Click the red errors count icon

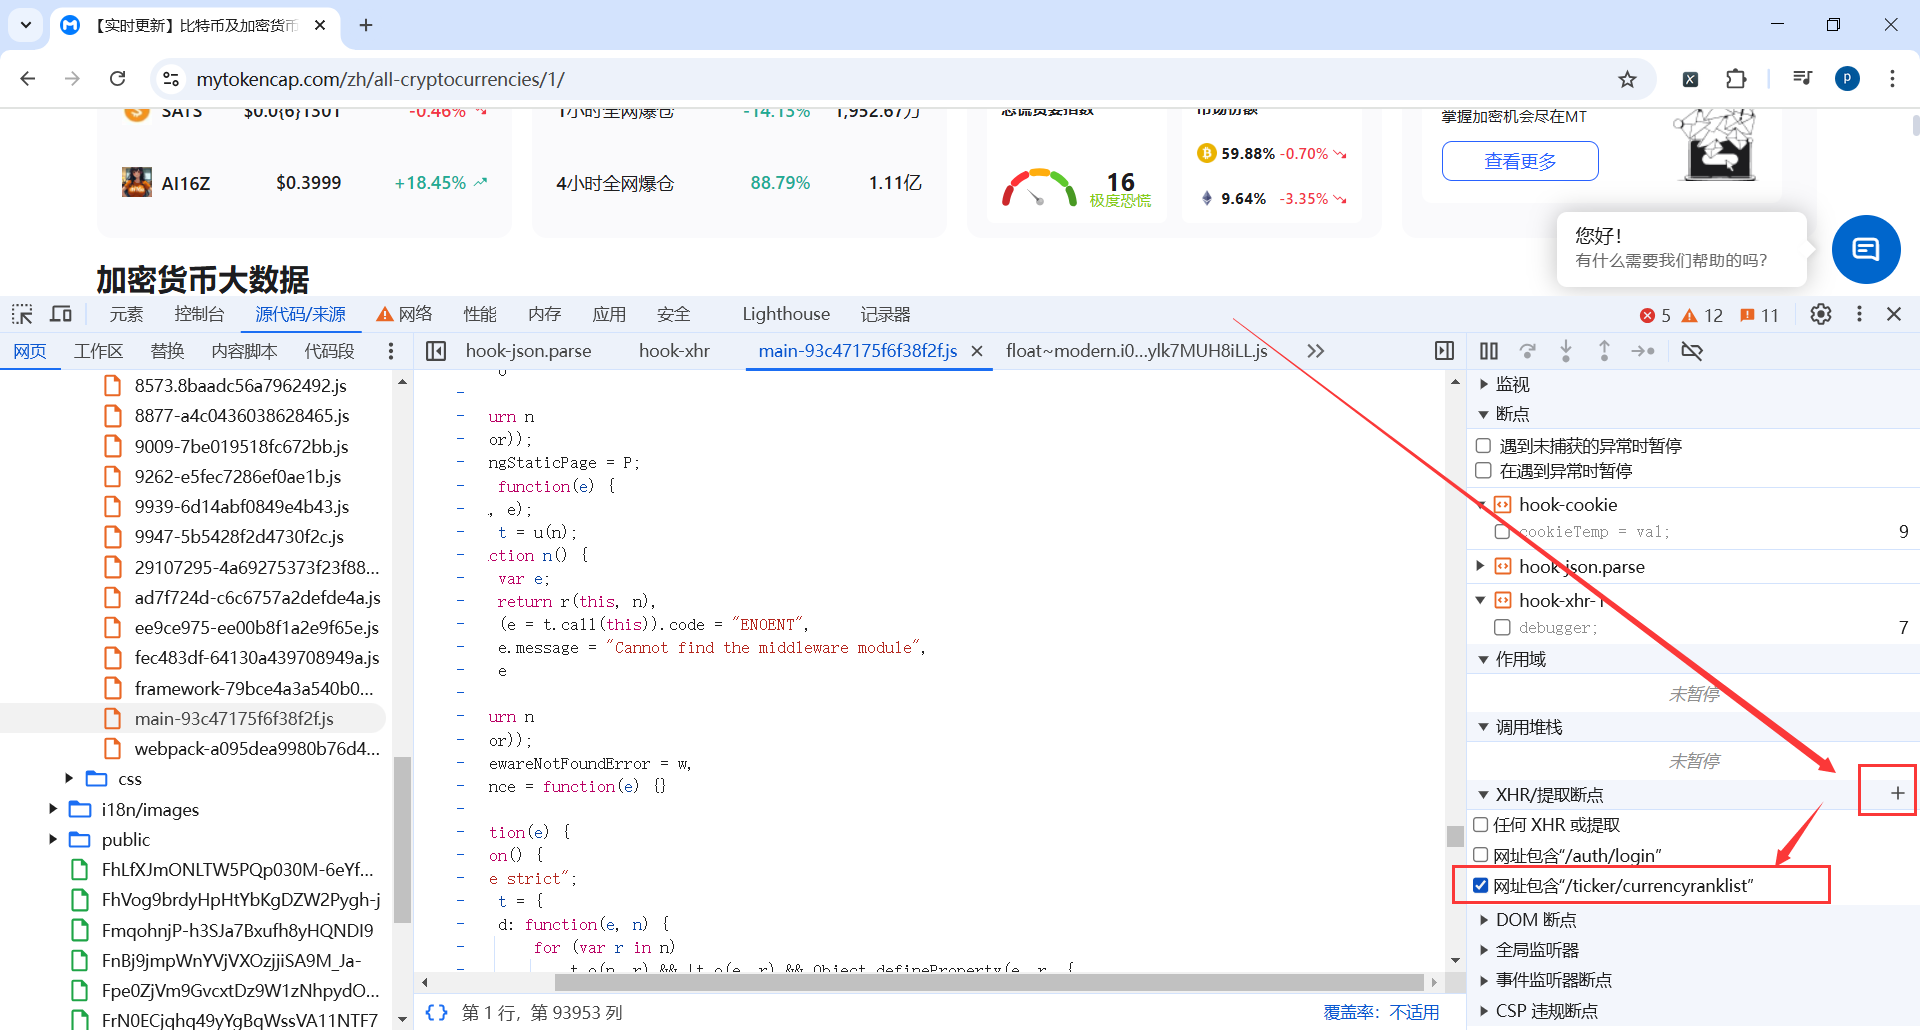pyautogui.click(x=1647, y=315)
